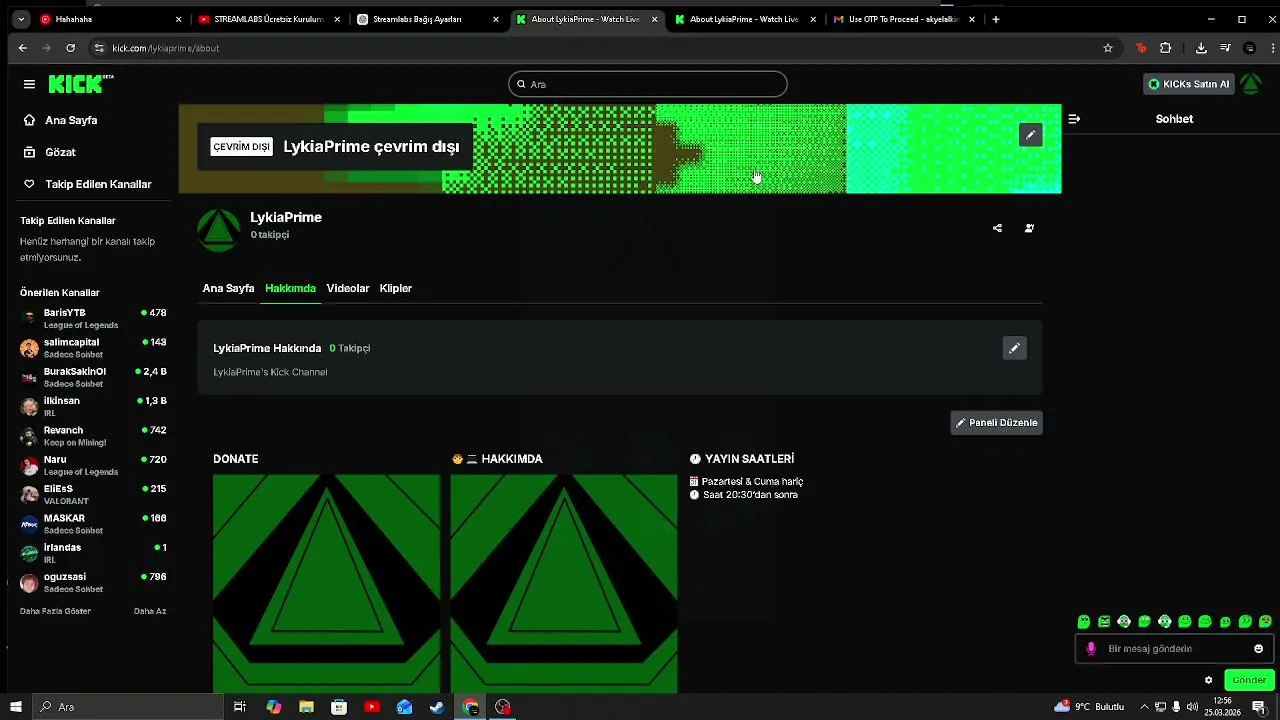Switch to Streamlabs Bağış Ayarları browser tab
Screen dimensions: 1280x720
click(427, 19)
